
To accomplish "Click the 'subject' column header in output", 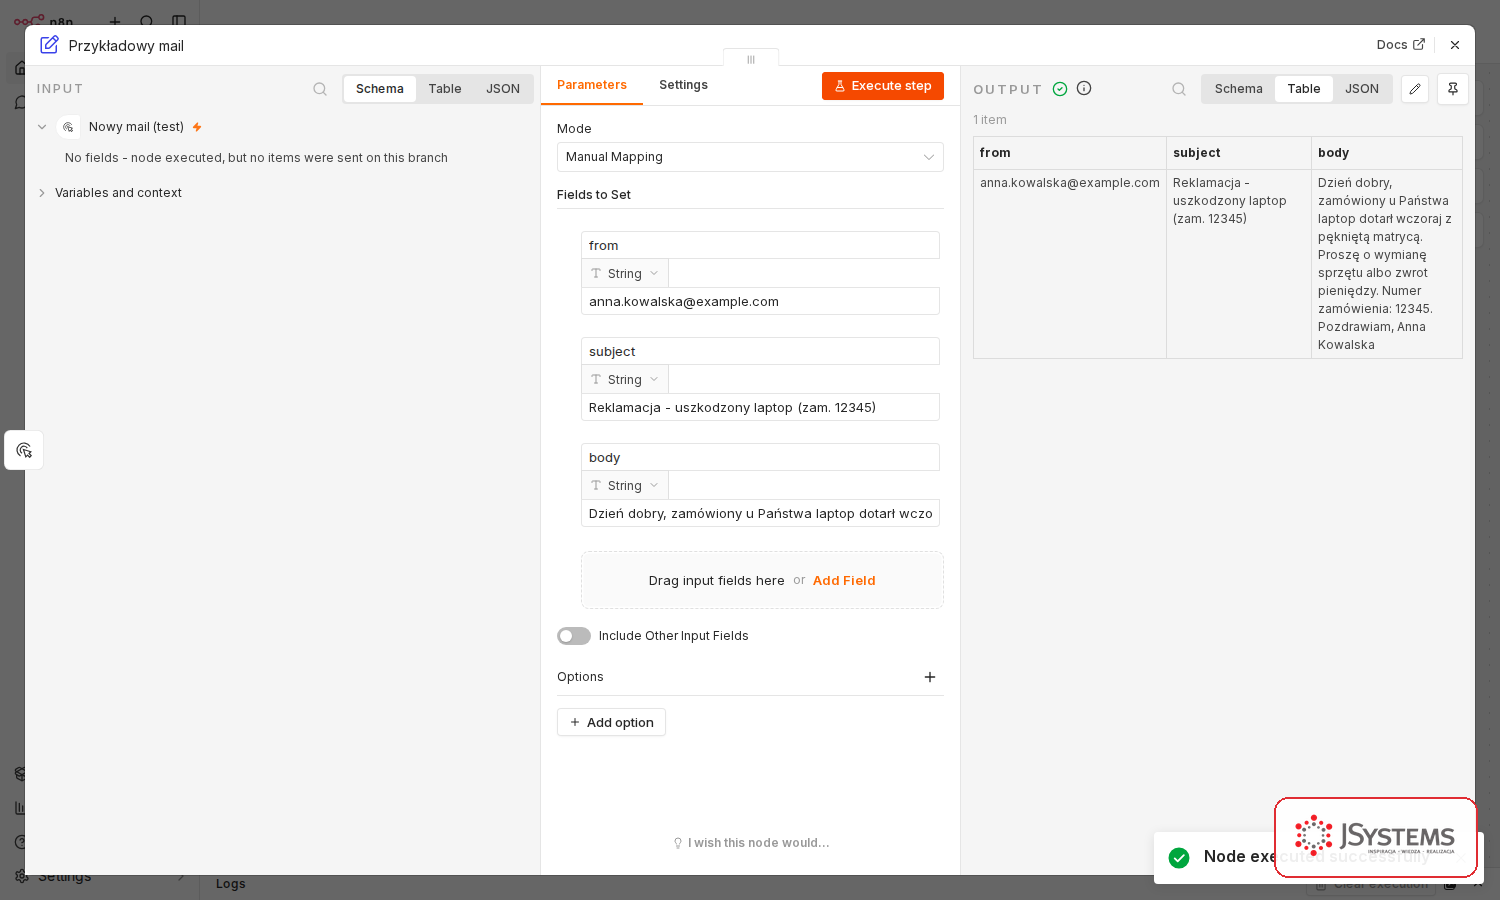I will tap(1239, 153).
